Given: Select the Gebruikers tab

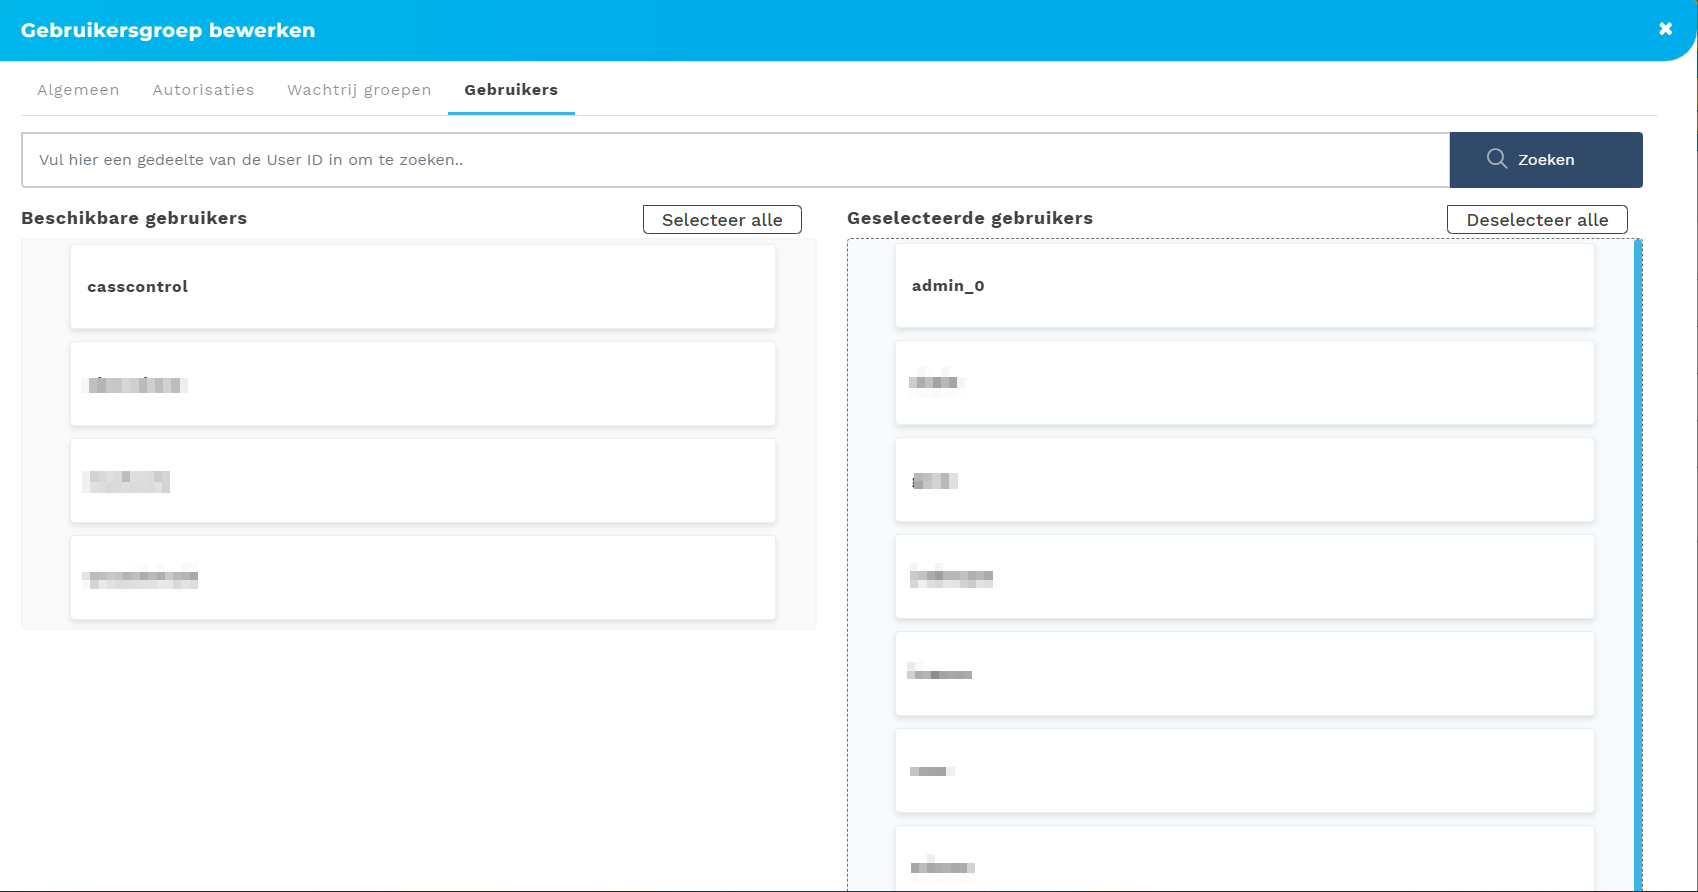Looking at the screenshot, I should [x=511, y=90].
